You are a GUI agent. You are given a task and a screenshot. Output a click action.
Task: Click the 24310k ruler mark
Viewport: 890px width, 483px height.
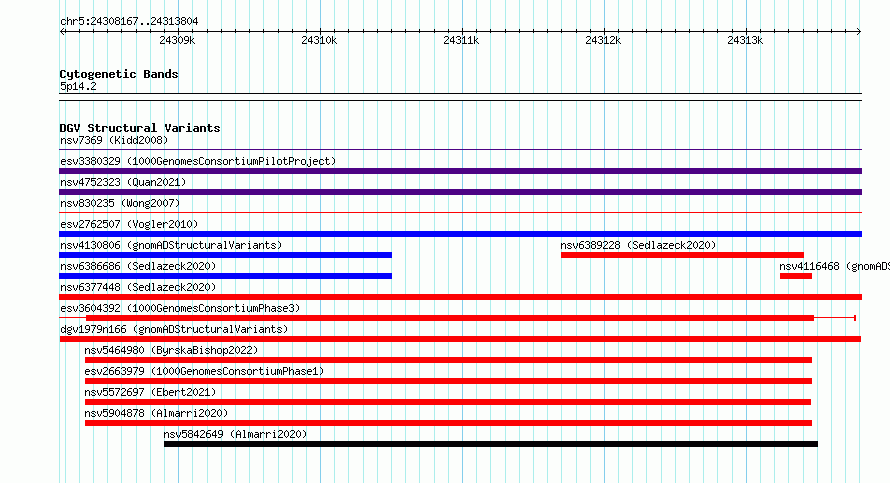click(x=319, y=40)
